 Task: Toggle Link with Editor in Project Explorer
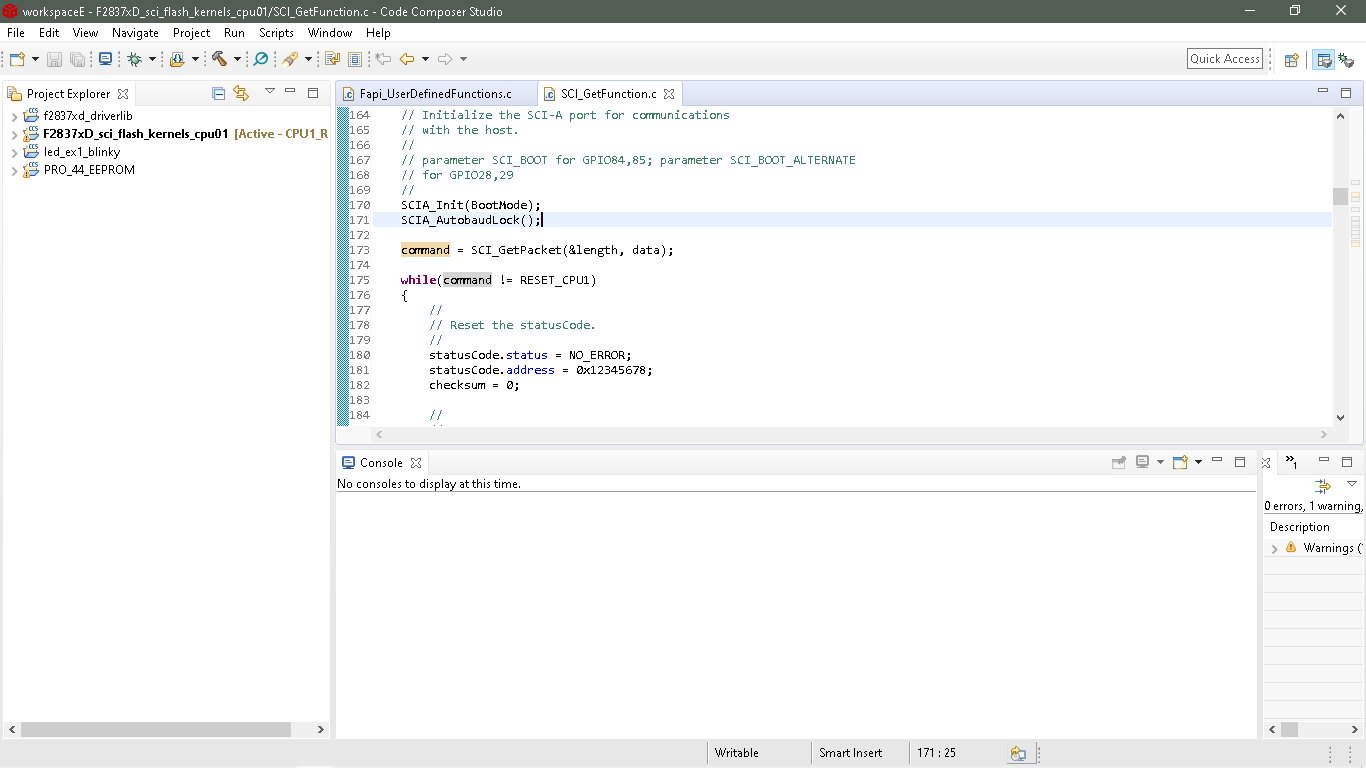241,93
